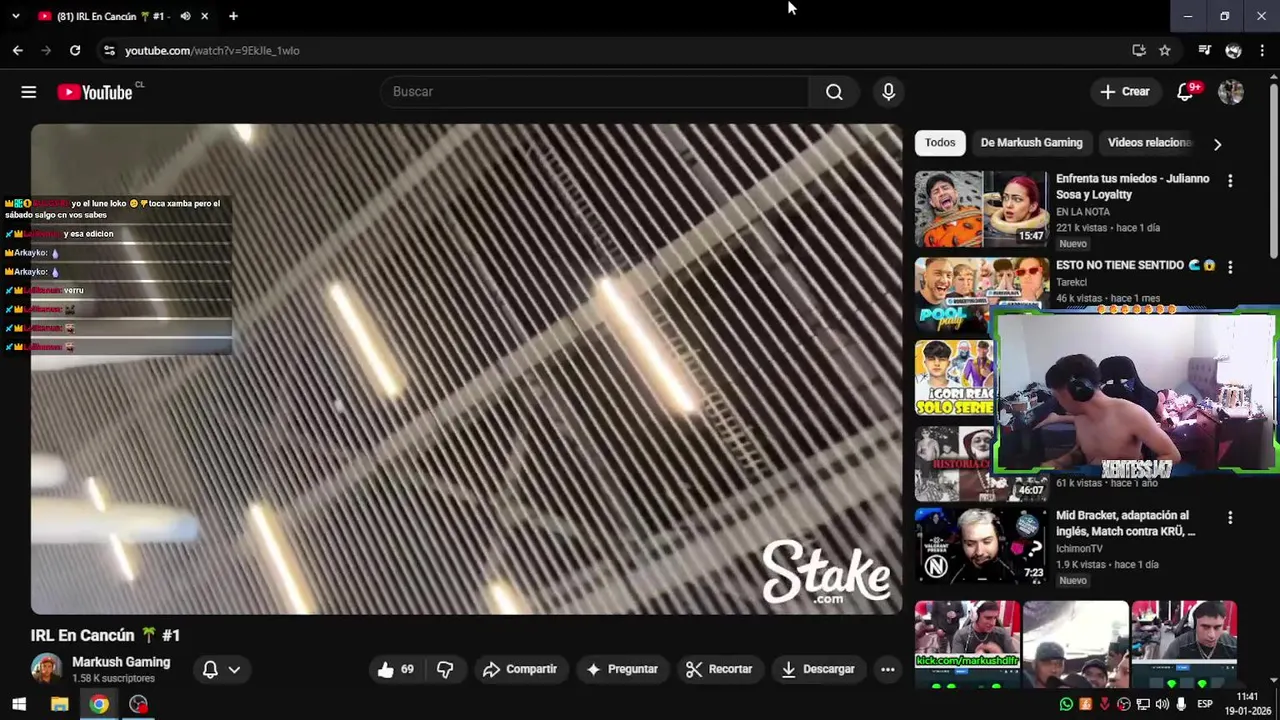
Task: Open the Windows Start menu
Action: point(18,704)
